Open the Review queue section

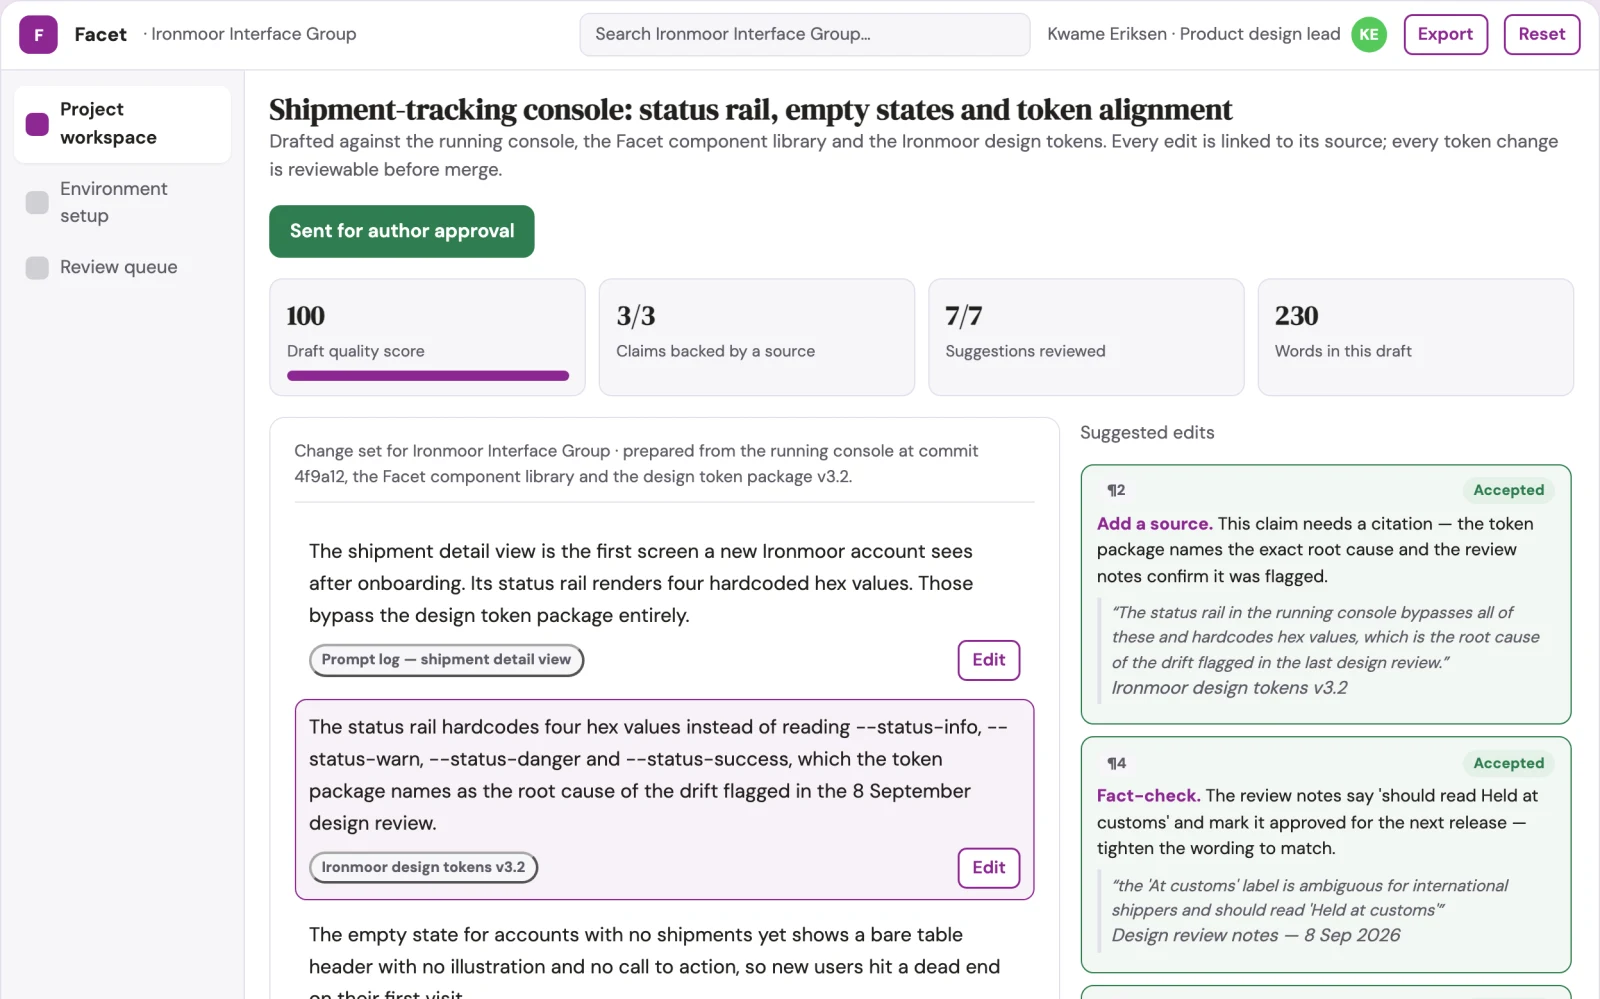pyautogui.click(x=122, y=267)
